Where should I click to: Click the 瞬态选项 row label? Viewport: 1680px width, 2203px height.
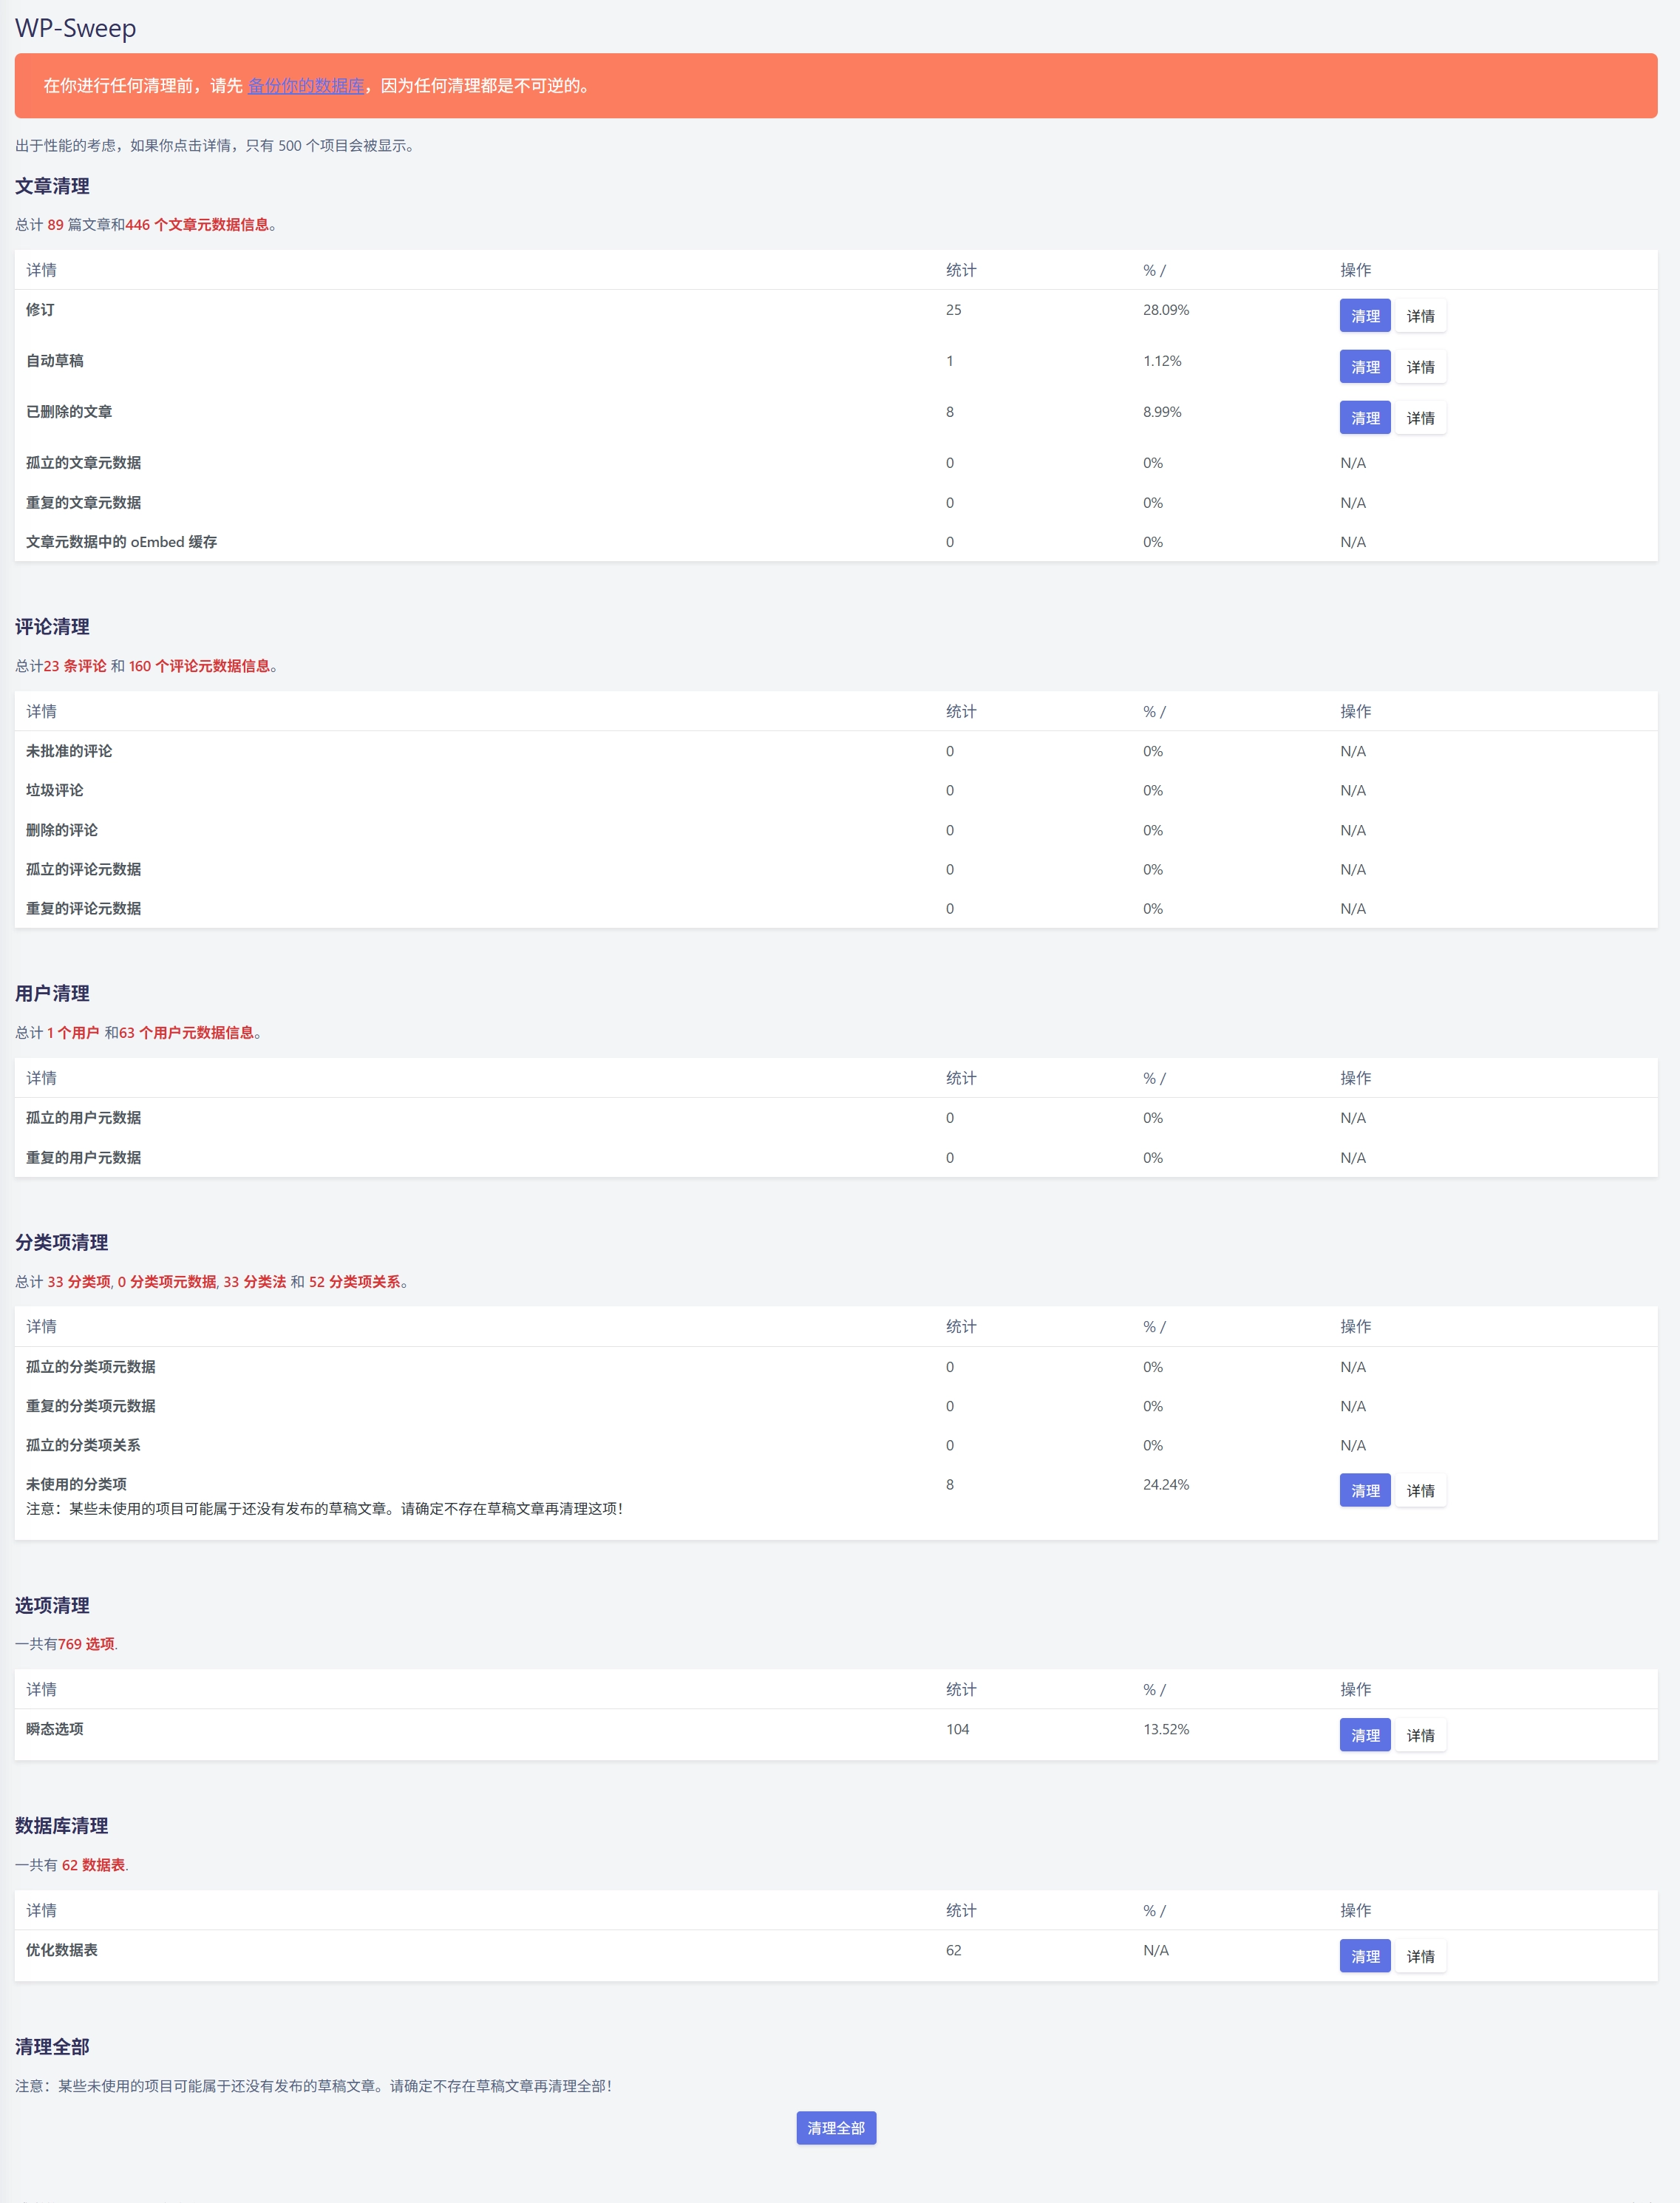(55, 1729)
